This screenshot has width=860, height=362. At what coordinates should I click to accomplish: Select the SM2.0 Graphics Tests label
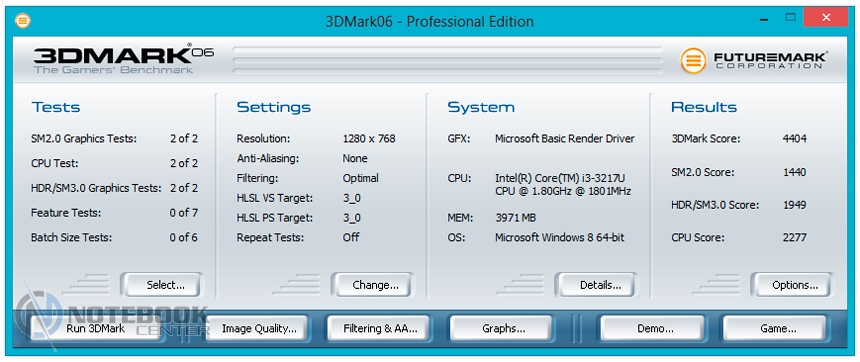coord(84,139)
